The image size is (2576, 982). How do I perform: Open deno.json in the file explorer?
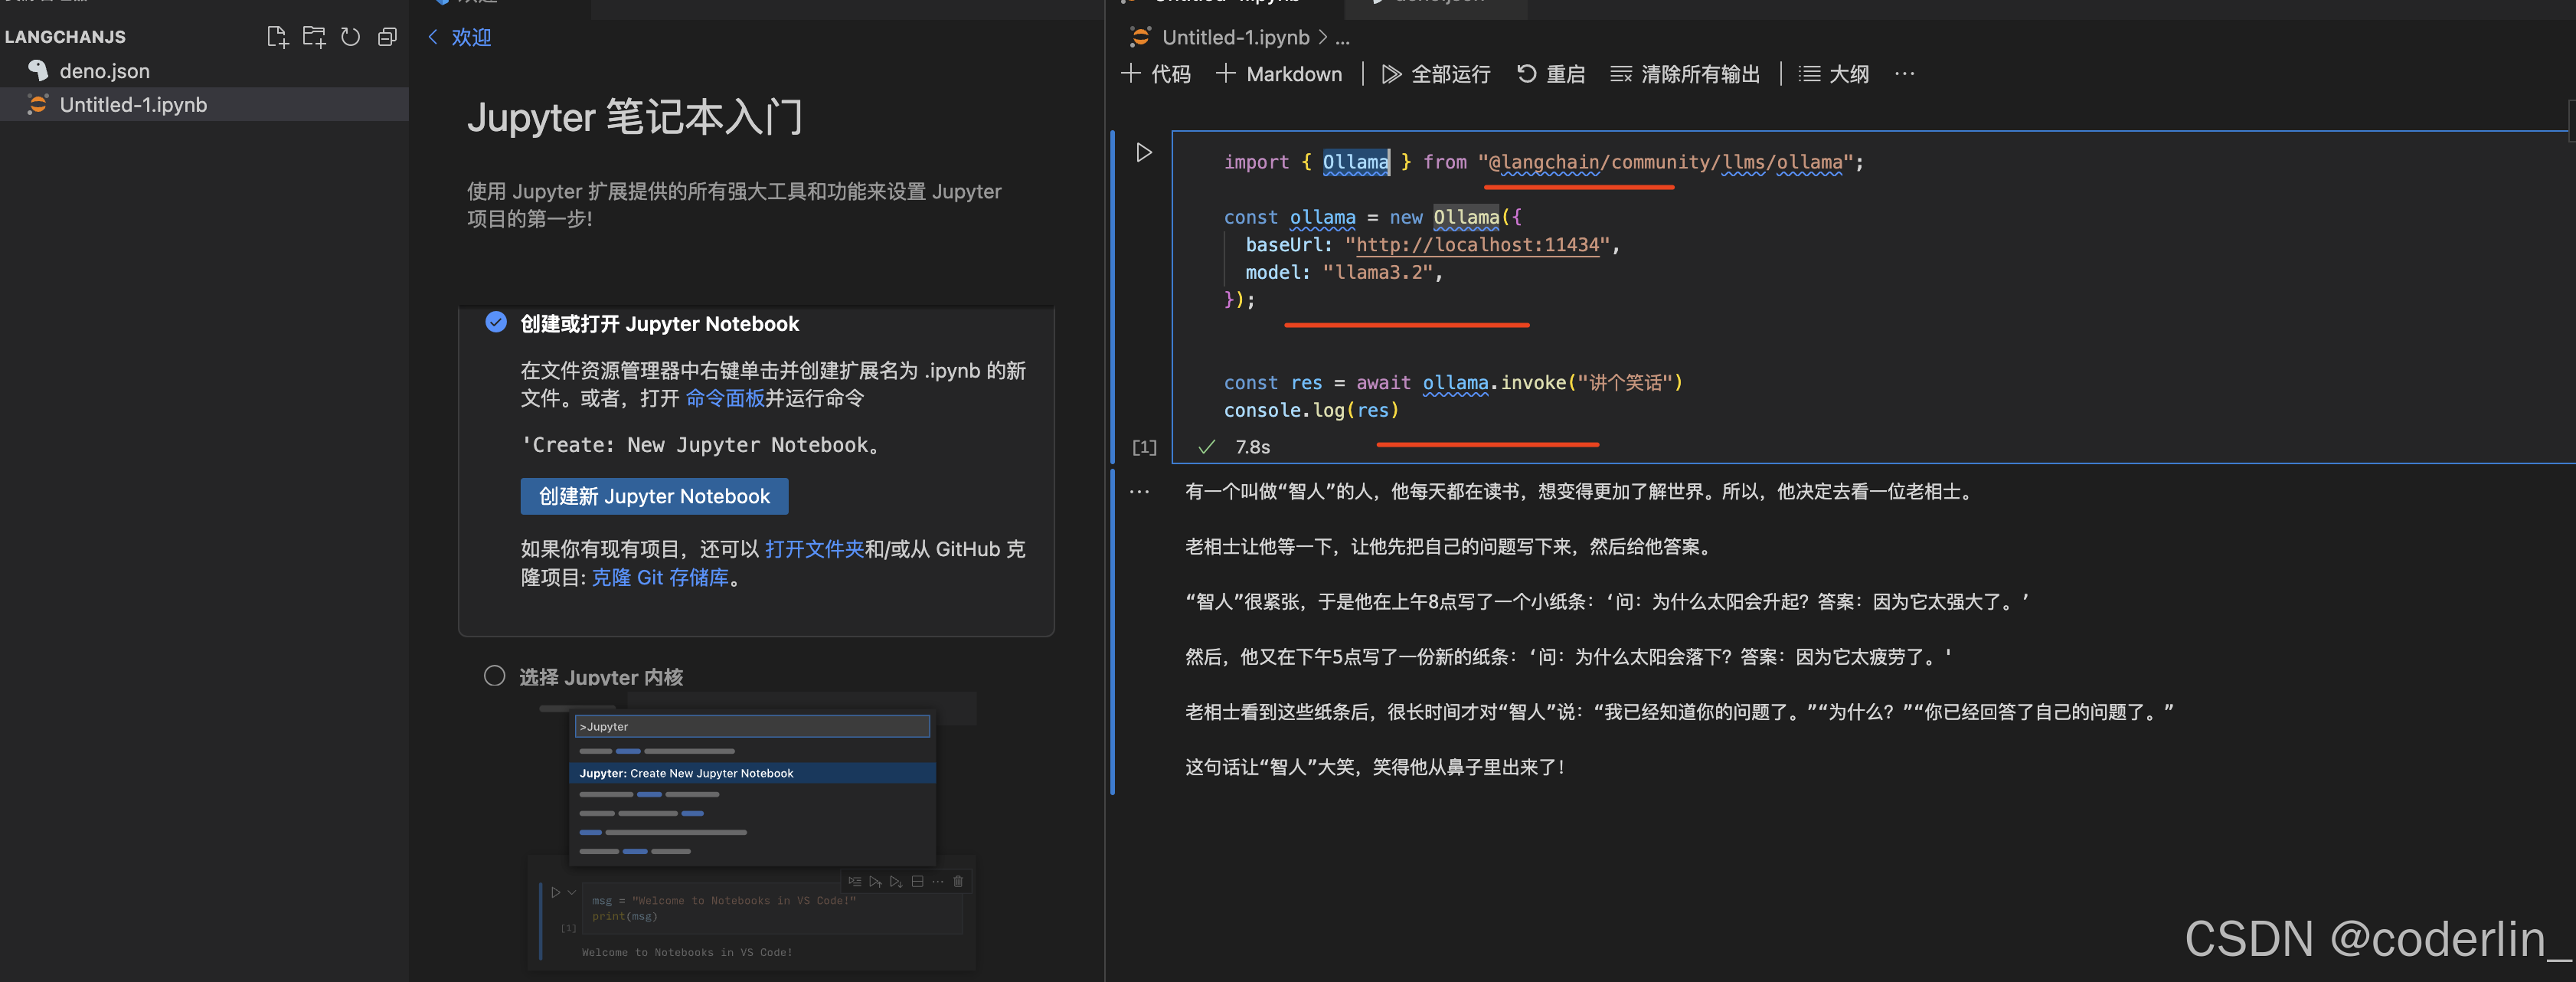[104, 71]
